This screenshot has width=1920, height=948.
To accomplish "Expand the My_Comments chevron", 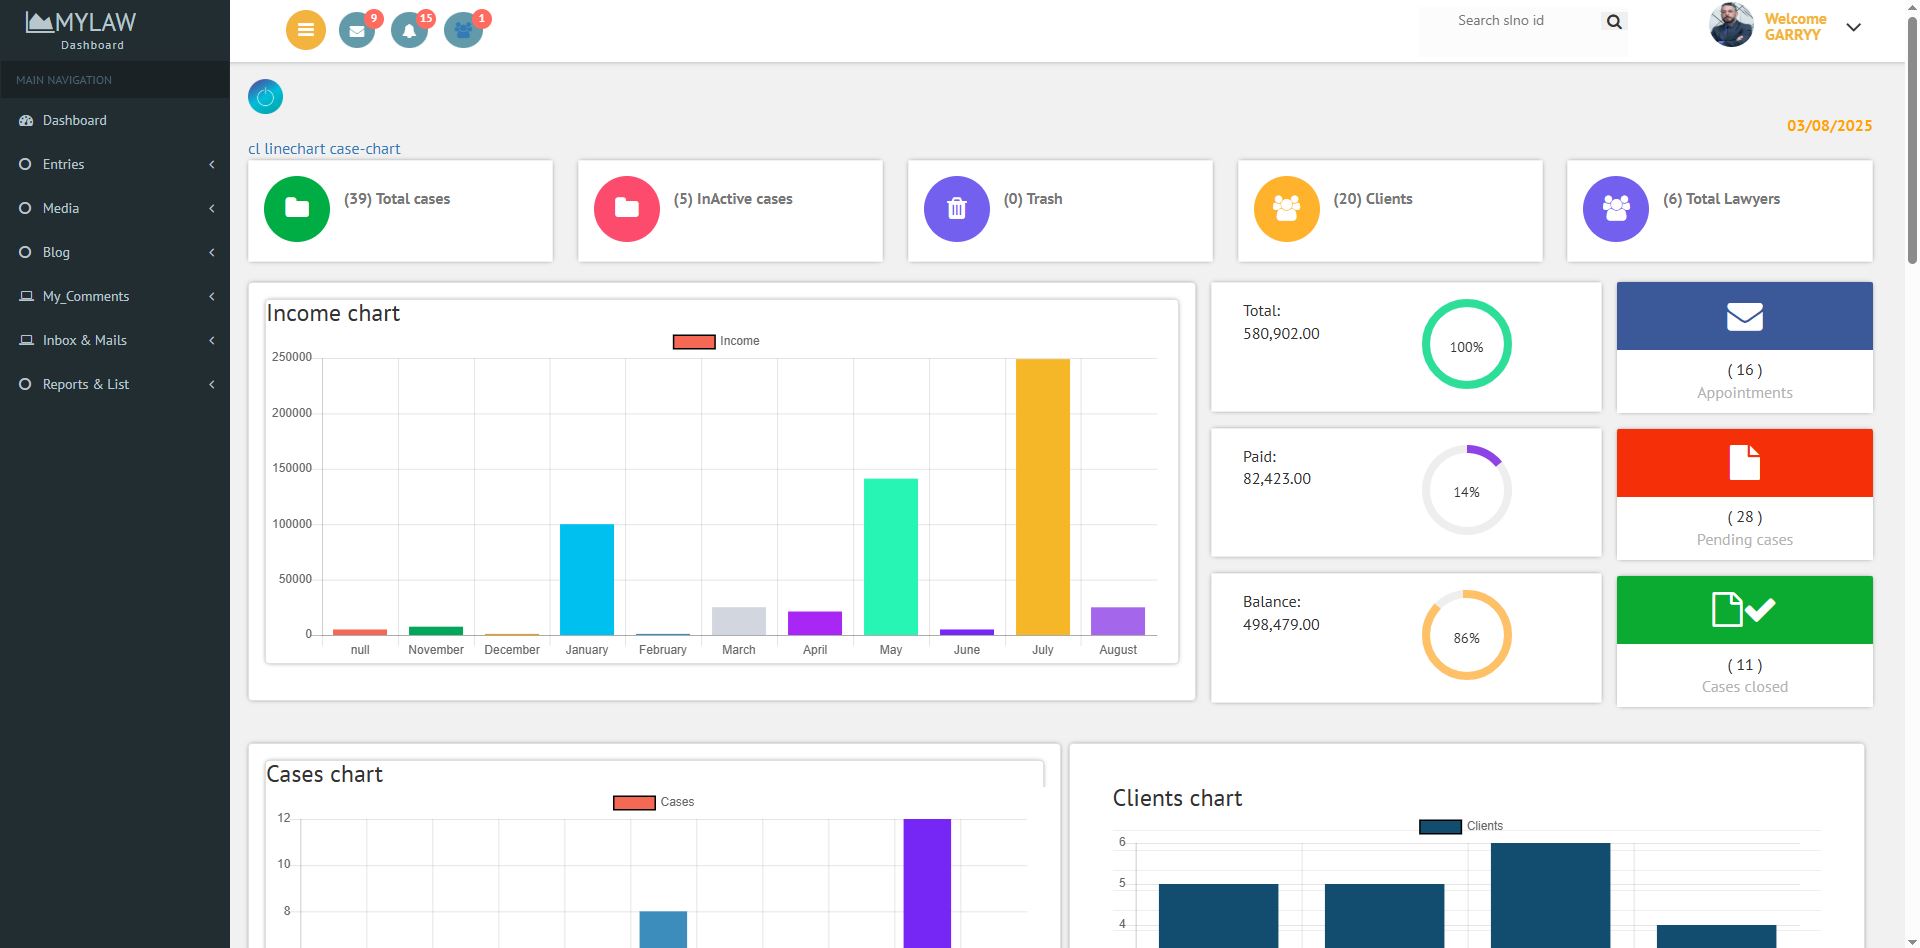I will 212,296.
